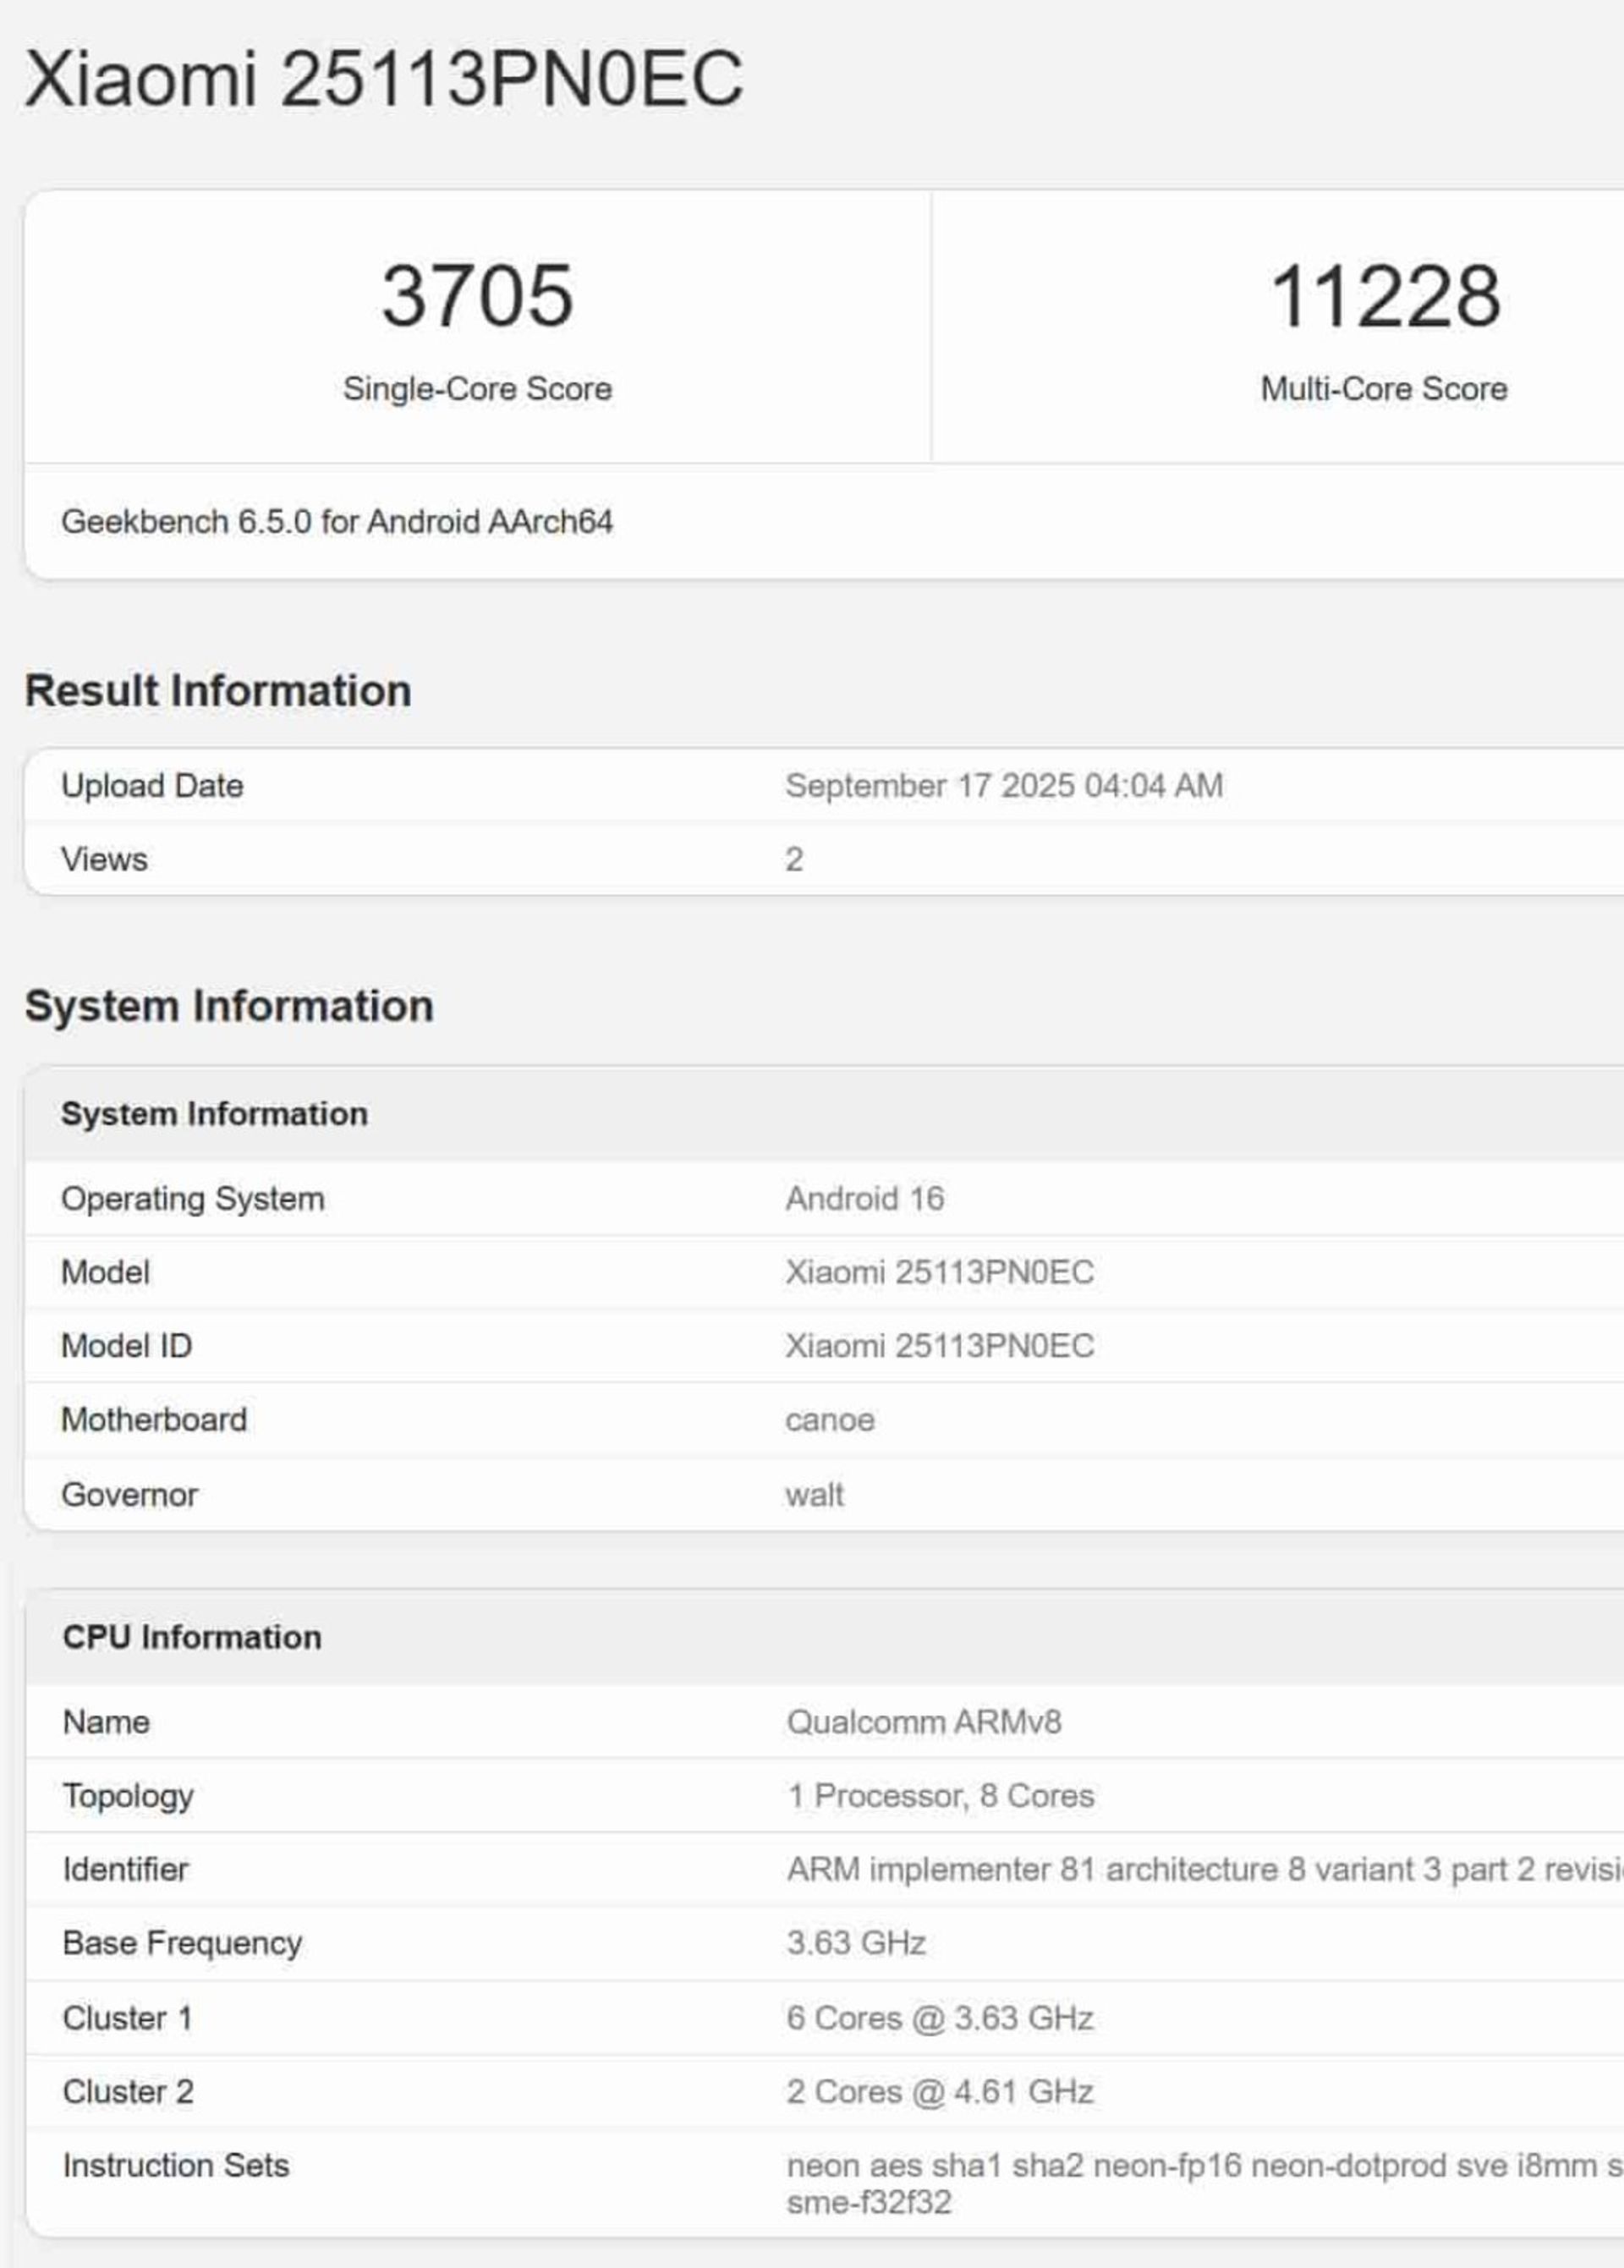
Task: Click the governor value walt
Action: [814, 1495]
